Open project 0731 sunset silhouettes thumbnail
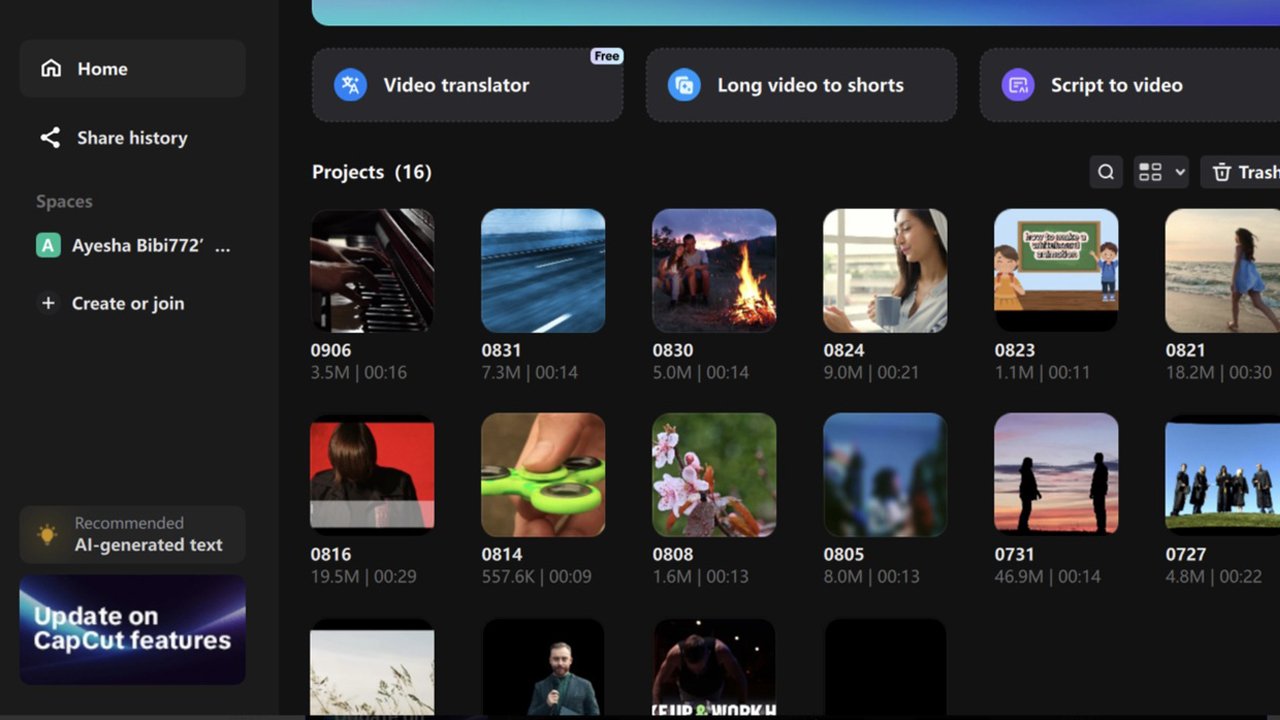 tap(1056, 475)
